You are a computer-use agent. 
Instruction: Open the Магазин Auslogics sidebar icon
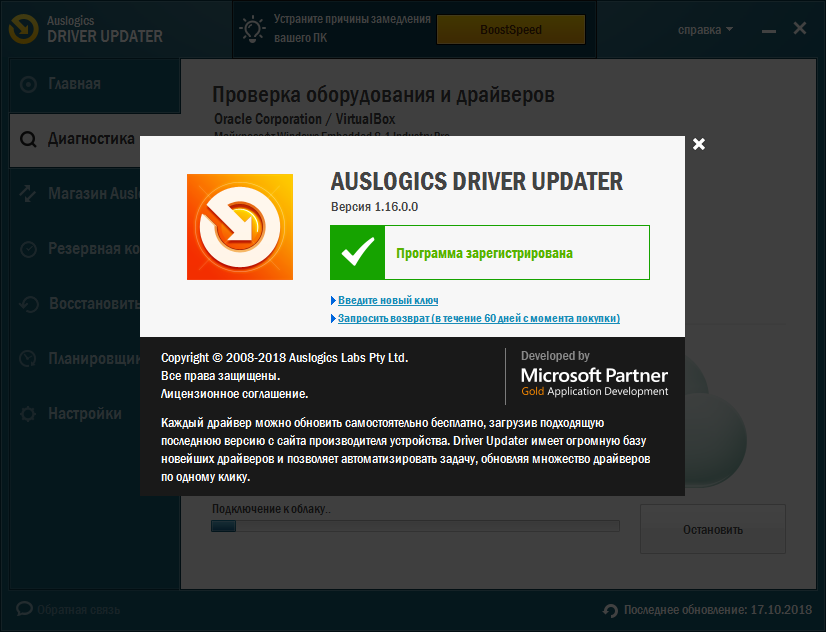coord(27,194)
